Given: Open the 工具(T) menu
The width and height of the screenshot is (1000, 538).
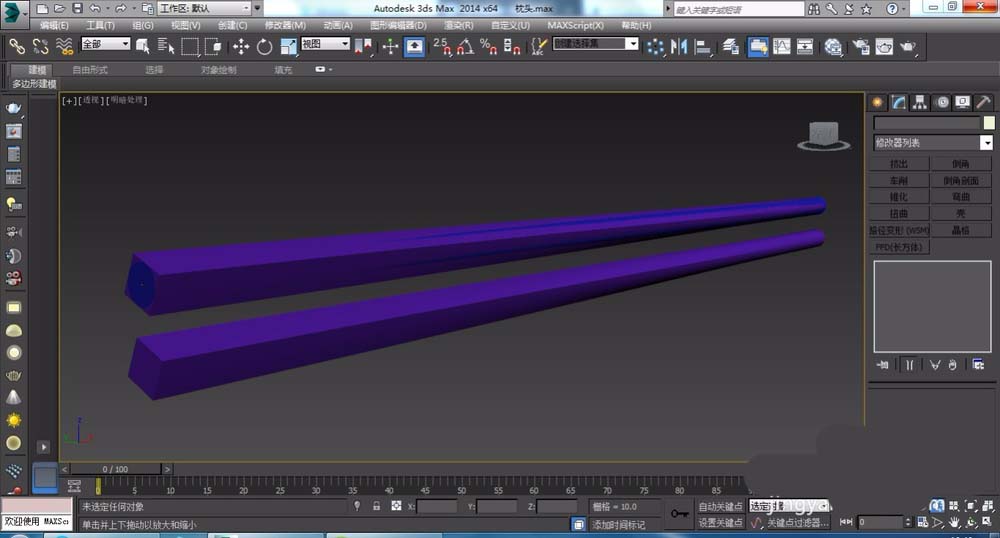Looking at the screenshot, I should (100, 25).
